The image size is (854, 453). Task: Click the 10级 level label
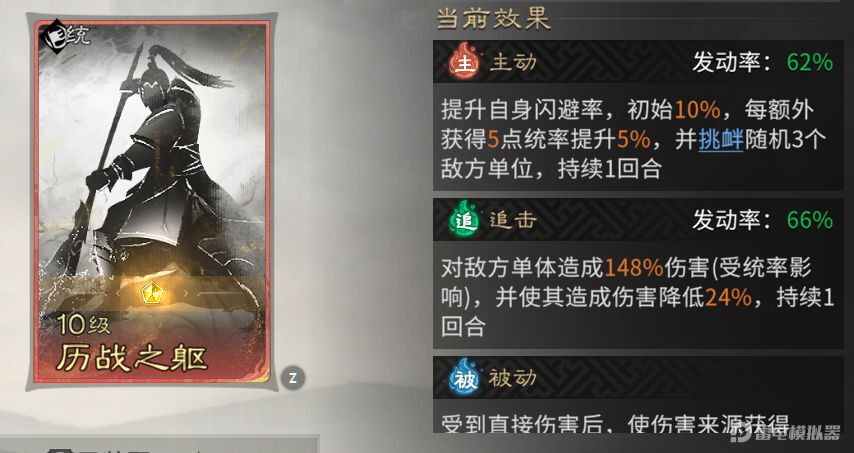tap(84, 325)
